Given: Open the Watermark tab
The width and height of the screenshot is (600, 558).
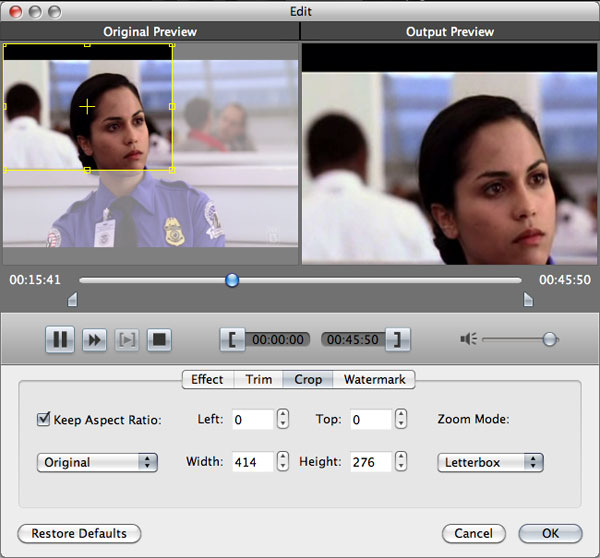Looking at the screenshot, I should [x=374, y=379].
